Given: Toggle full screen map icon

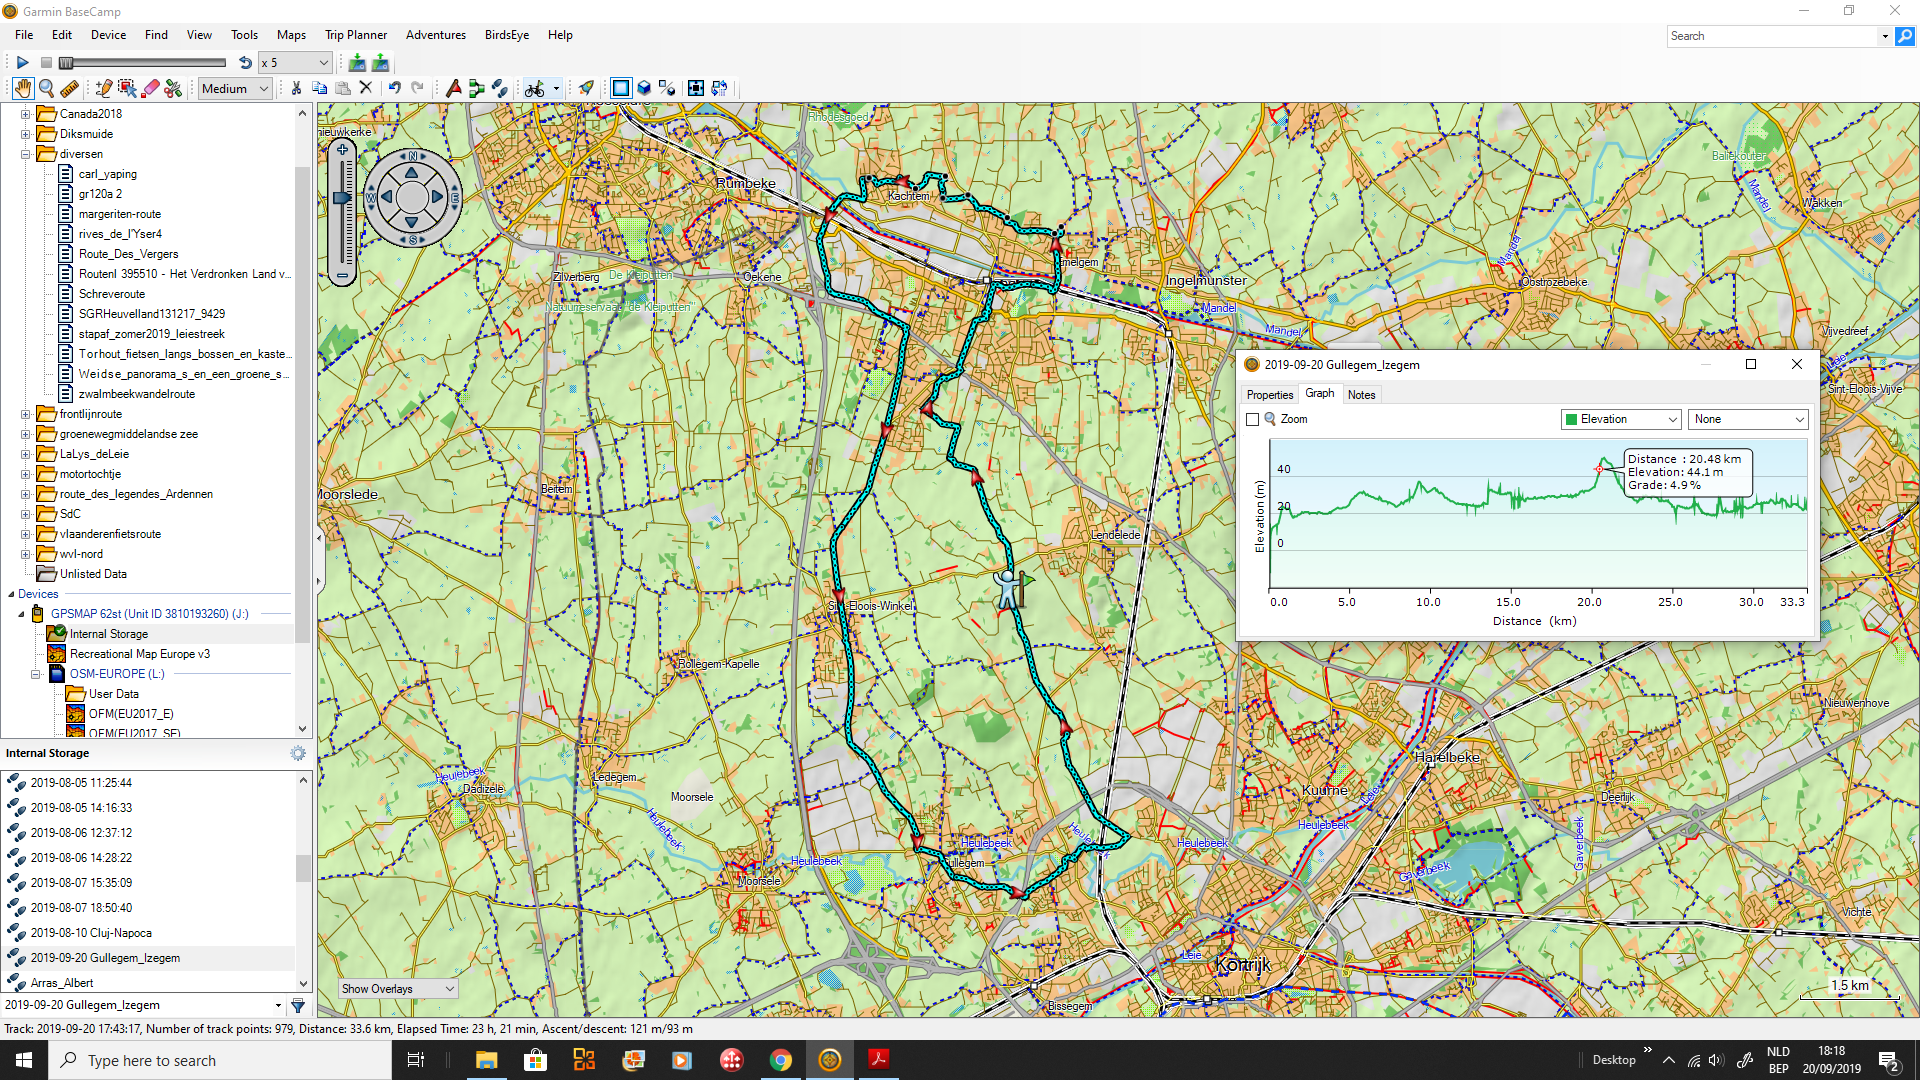Looking at the screenshot, I should point(695,88).
